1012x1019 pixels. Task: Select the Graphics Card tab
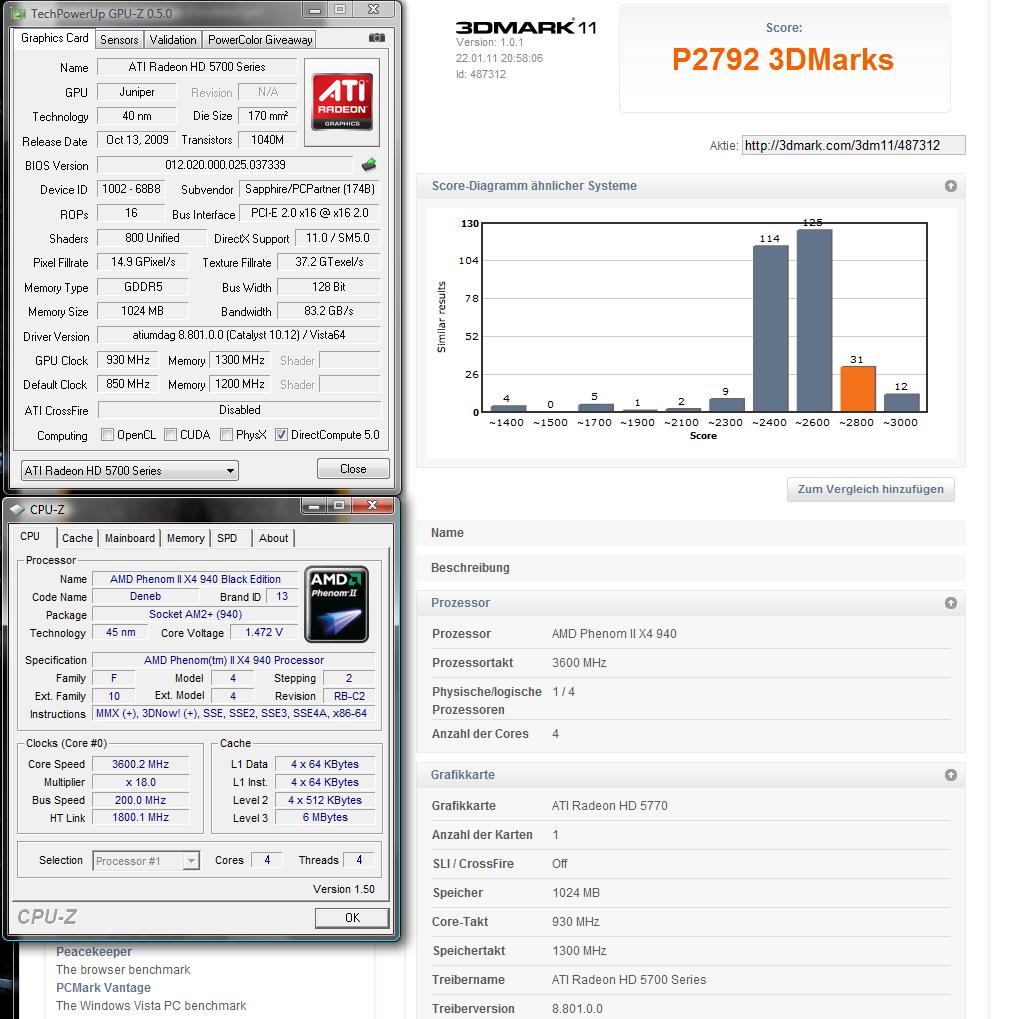click(x=55, y=38)
